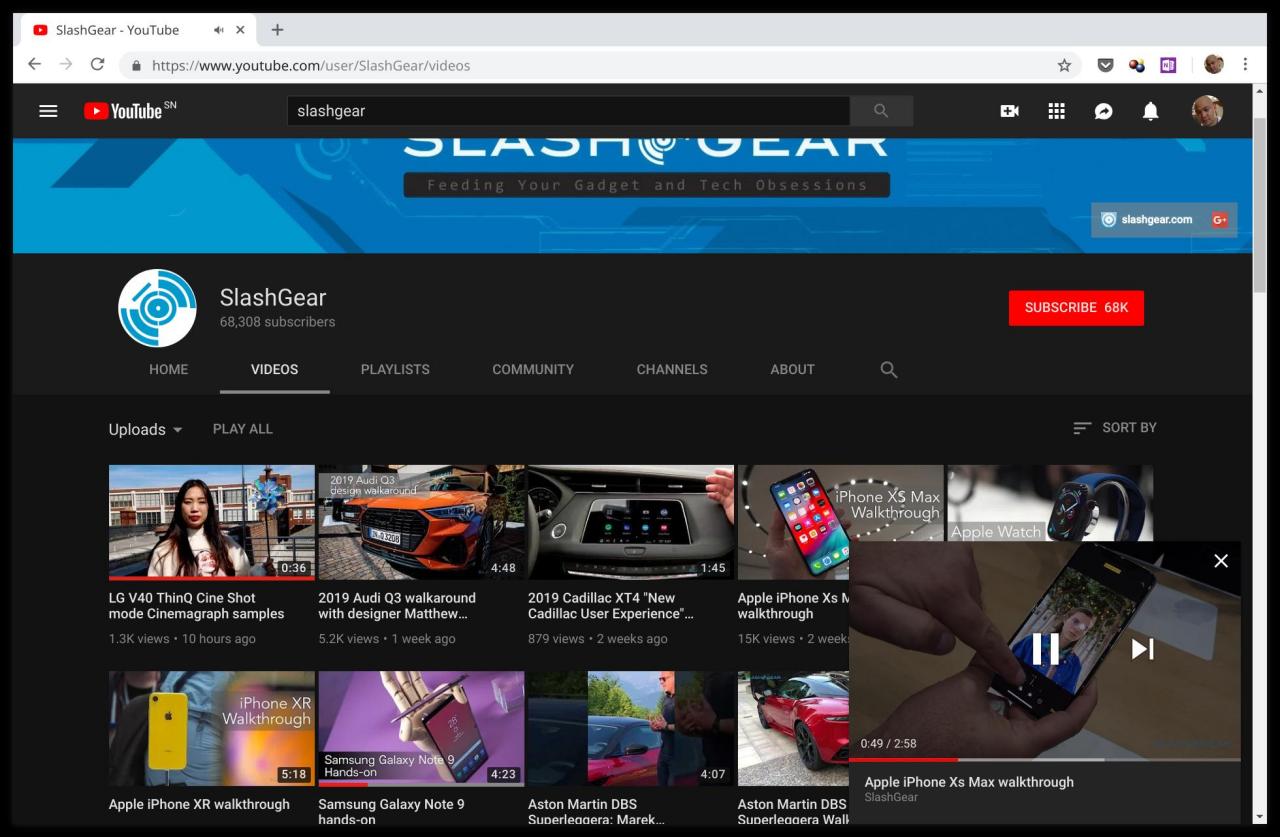The image size is (1280, 837).
Task: Open the 2019 Audi Q3 walkaround title
Action: pyautogui.click(x=397, y=606)
